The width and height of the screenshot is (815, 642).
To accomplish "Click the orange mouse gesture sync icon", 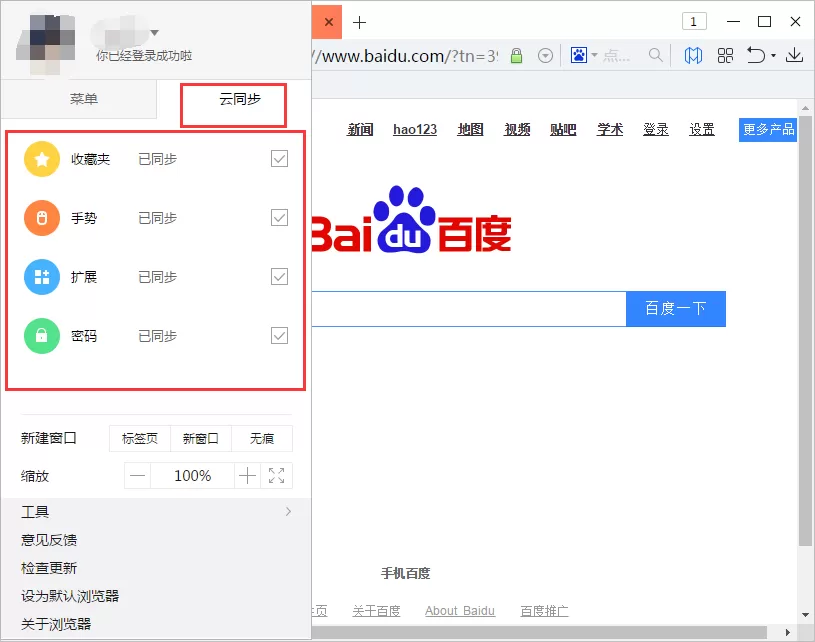I will (42, 218).
